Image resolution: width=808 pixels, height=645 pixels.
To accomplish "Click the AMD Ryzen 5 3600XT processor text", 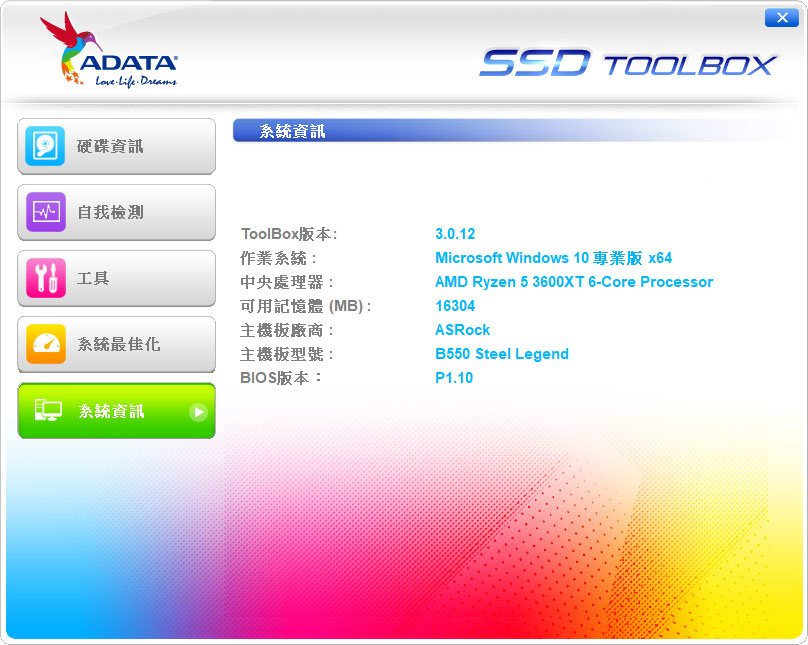I will [x=574, y=282].
